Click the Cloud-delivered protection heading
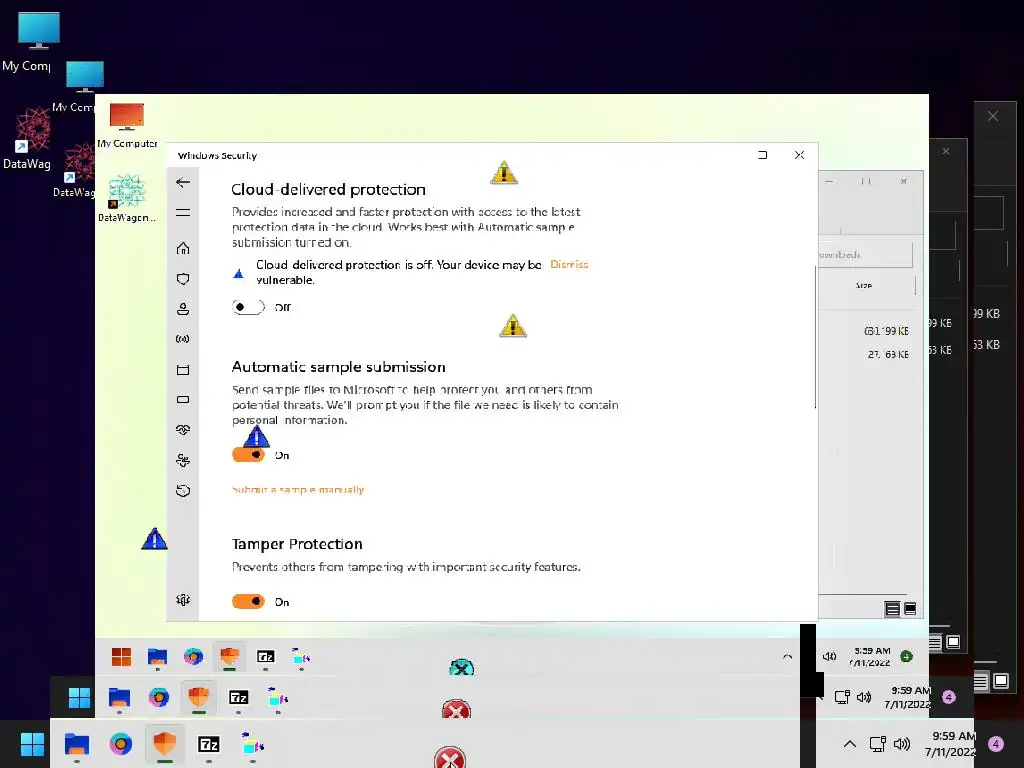The height and width of the screenshot is (768, 1024). [x=328, y=189]
